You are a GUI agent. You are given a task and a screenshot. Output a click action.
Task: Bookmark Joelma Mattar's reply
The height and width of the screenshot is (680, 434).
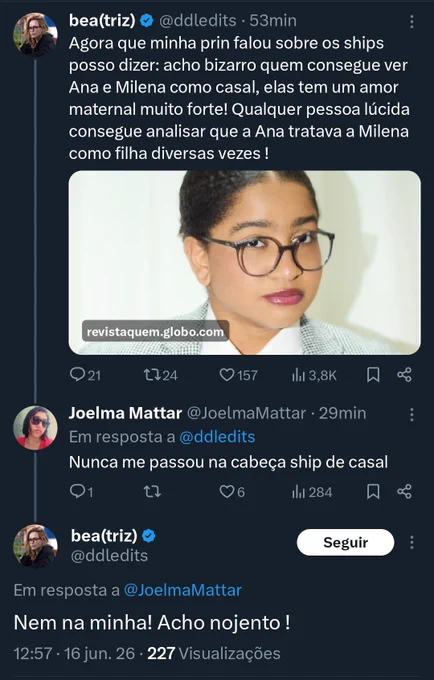[x=373, y=491]
